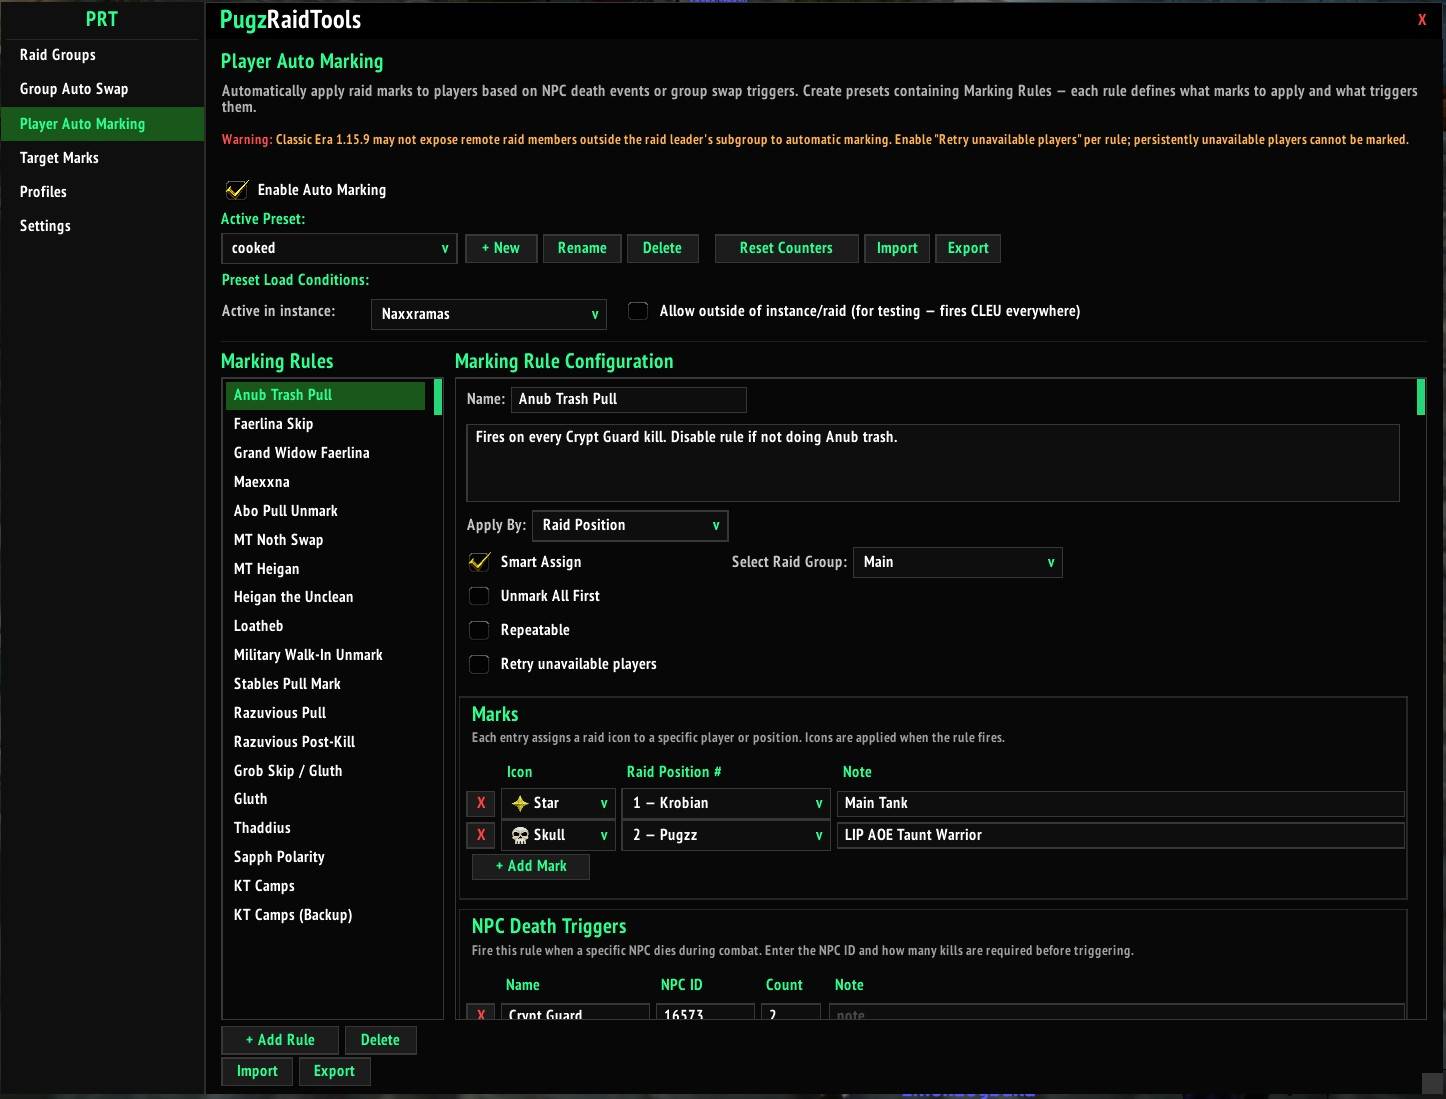Tick the Repeatable checkbox
Screen dimensions: 1446x1099
coord(479,630)
